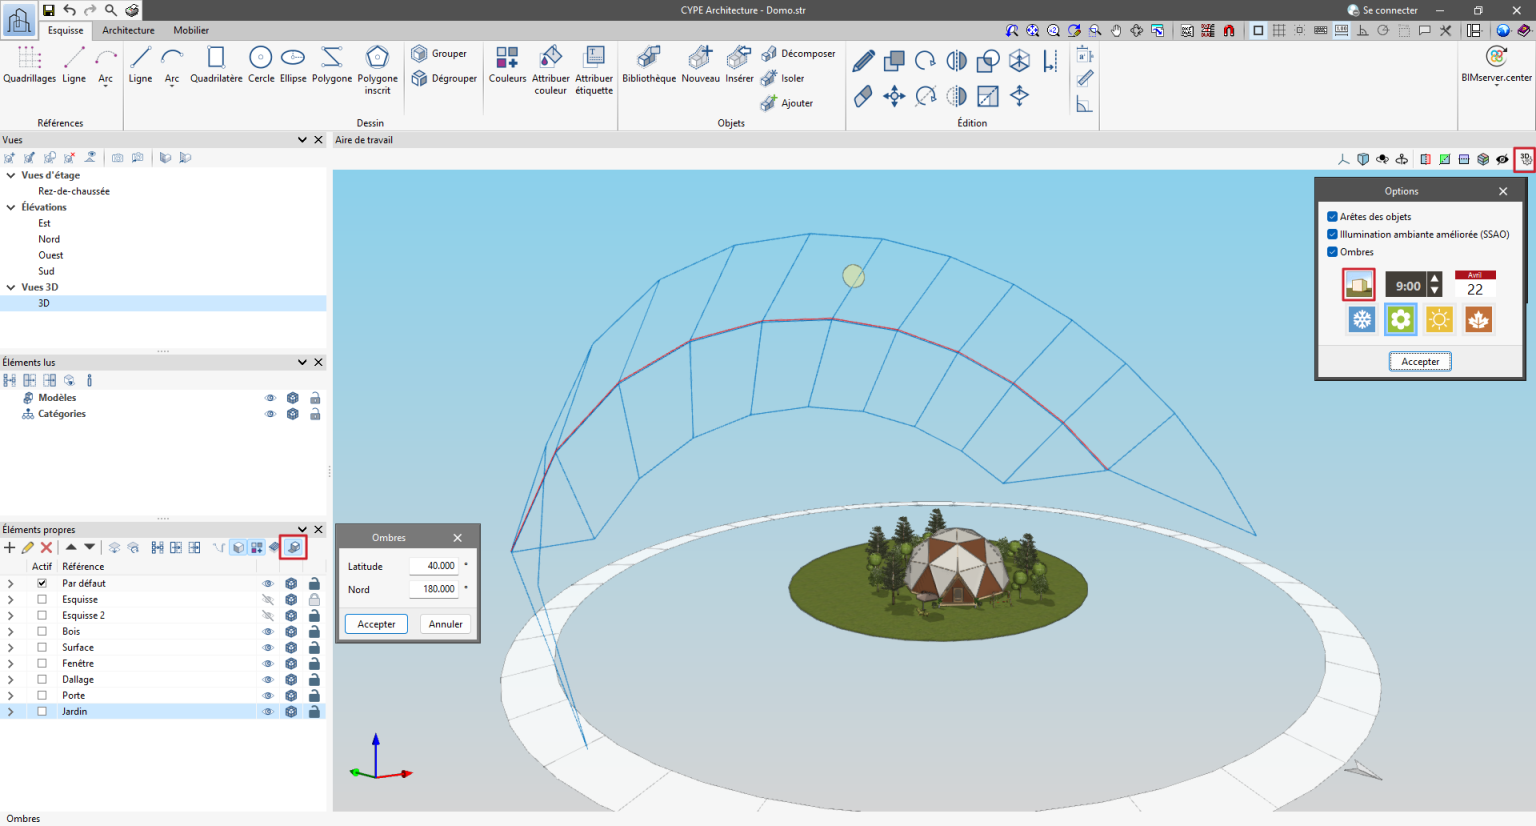Select the Décomposer tool
1536x826 pixels.
tap(800, 53)
